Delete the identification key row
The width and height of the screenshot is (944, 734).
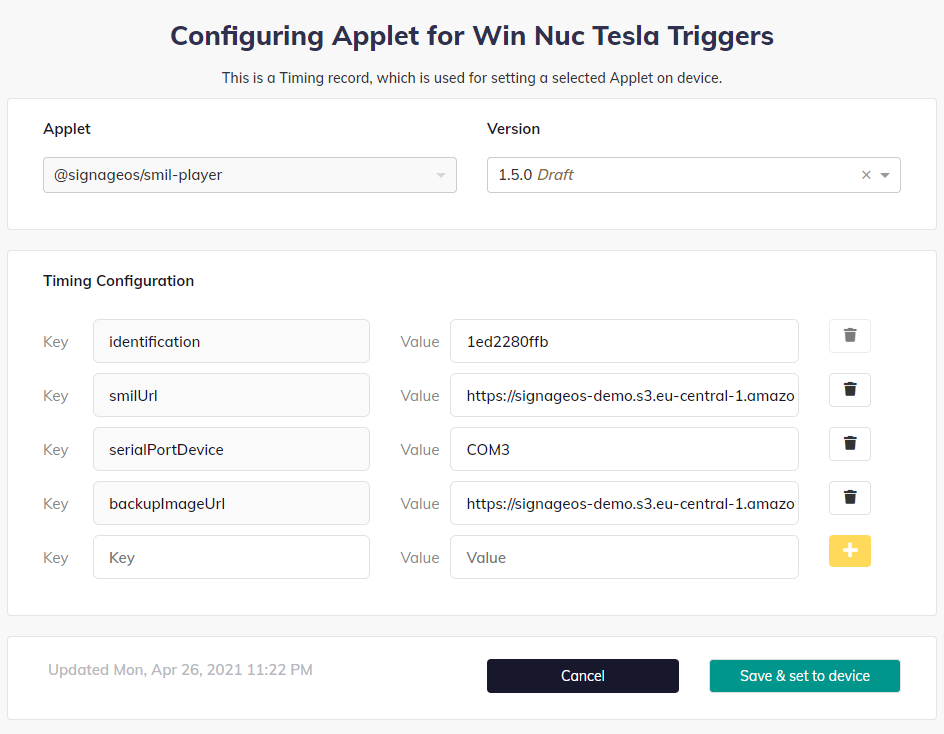click(x=850, y=336)
